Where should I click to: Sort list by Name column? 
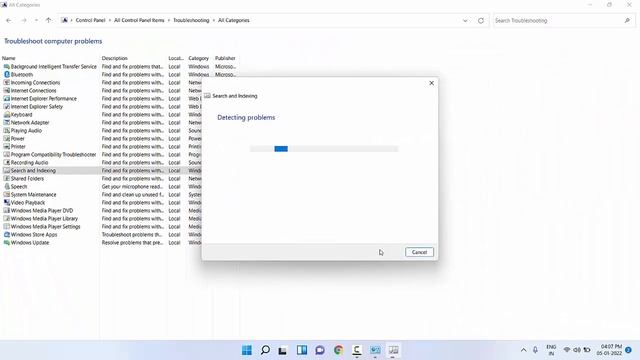point(9,58)
